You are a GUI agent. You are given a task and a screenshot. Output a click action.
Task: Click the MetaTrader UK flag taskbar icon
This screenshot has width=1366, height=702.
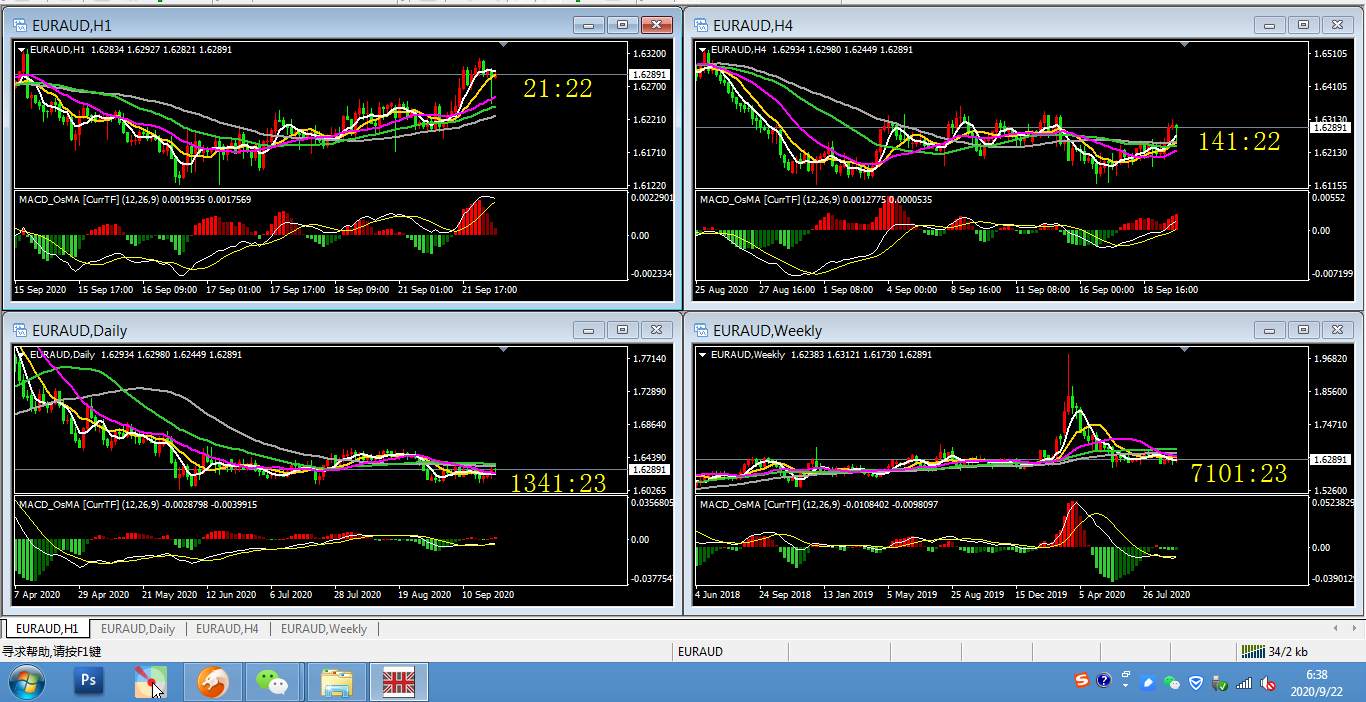click(x=399, y=682)
